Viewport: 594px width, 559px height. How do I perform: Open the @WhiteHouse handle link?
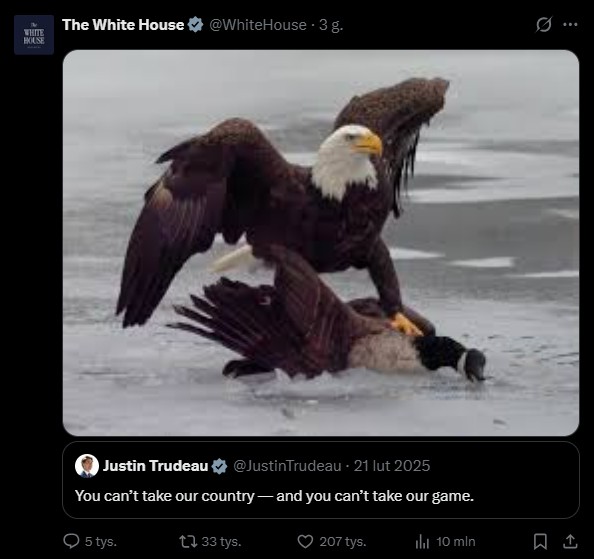tap(258, 25)
